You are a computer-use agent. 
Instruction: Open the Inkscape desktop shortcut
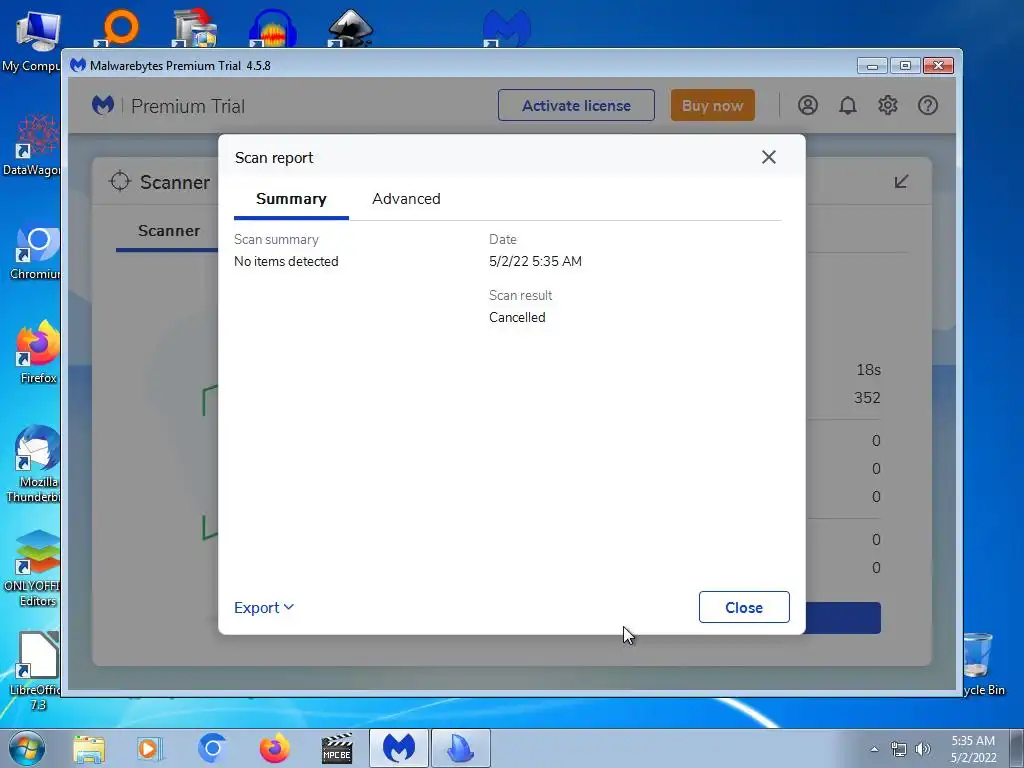pos(351,29)
